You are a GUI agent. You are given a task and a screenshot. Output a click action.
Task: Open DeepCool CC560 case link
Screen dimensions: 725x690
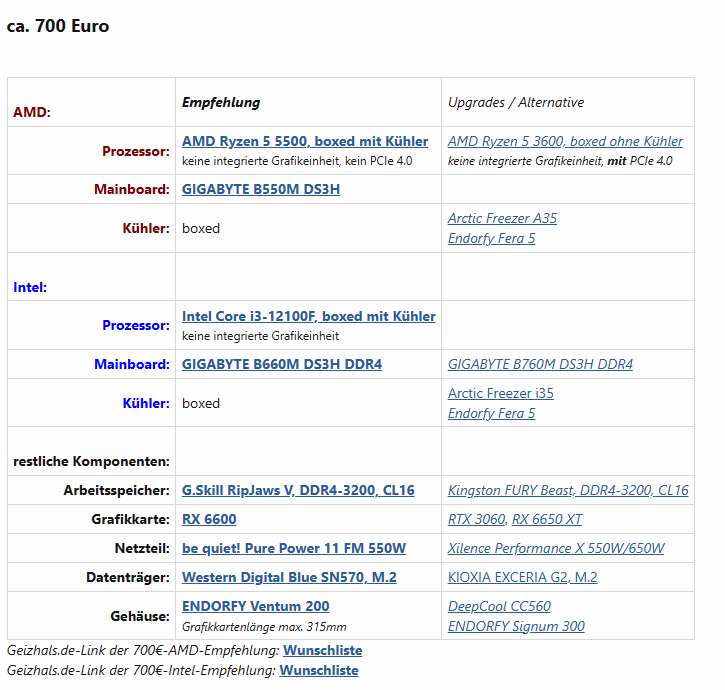tap(499, 606)
